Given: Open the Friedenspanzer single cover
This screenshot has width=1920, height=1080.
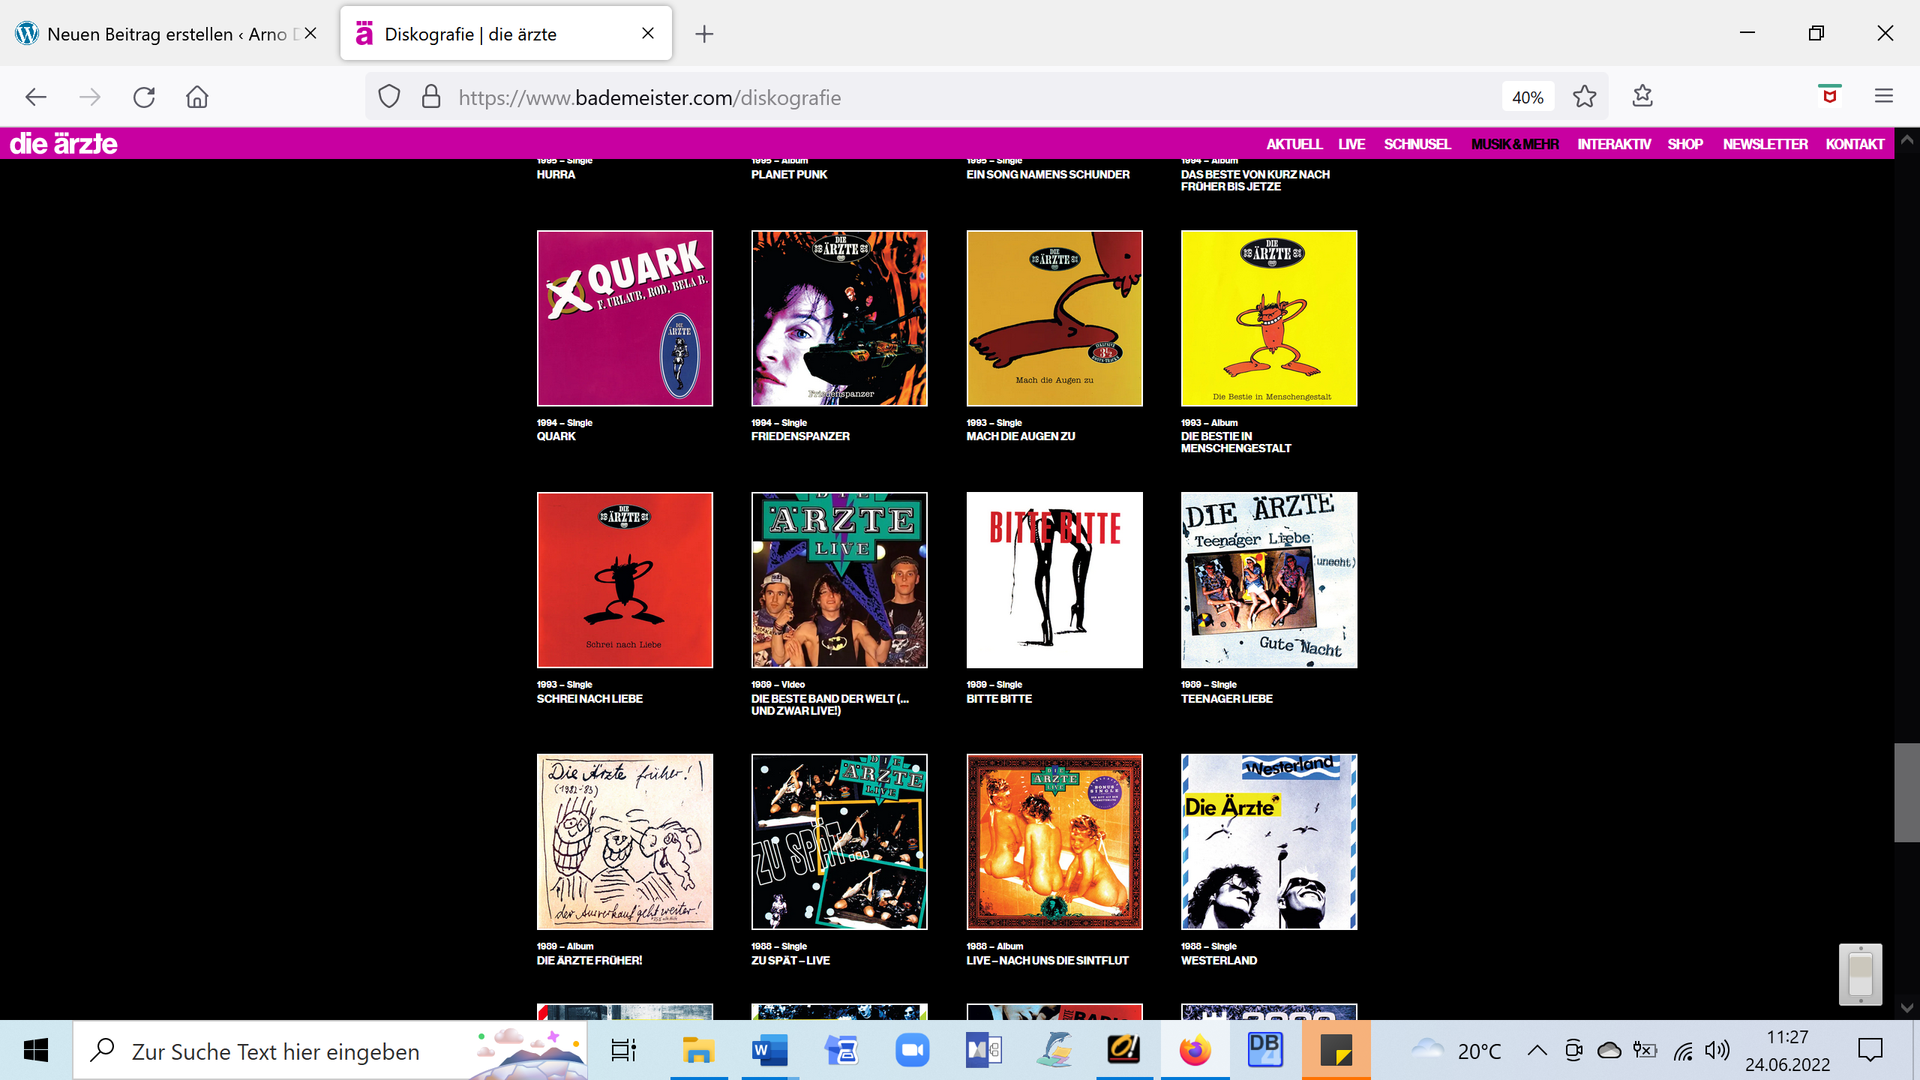Looking at the screenshot, I should (839, 318).
